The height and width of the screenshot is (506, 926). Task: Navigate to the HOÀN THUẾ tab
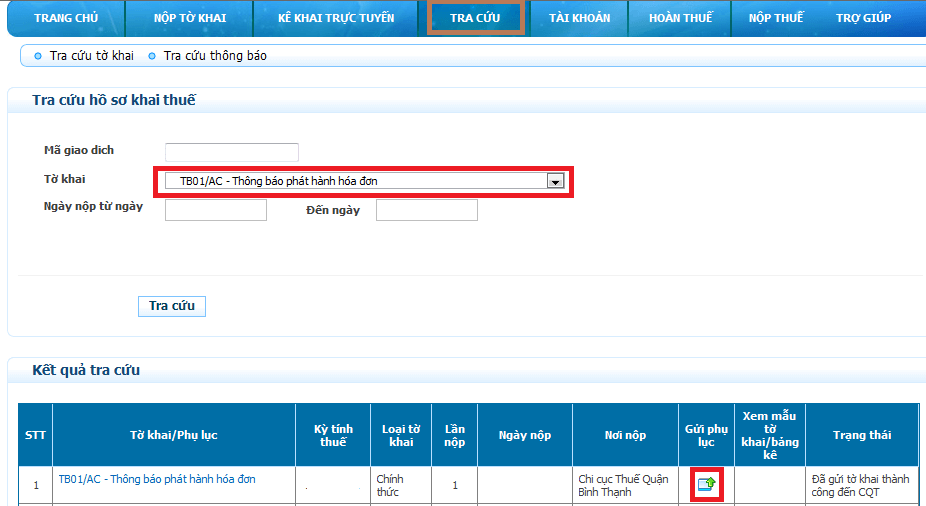click(680, 18)
